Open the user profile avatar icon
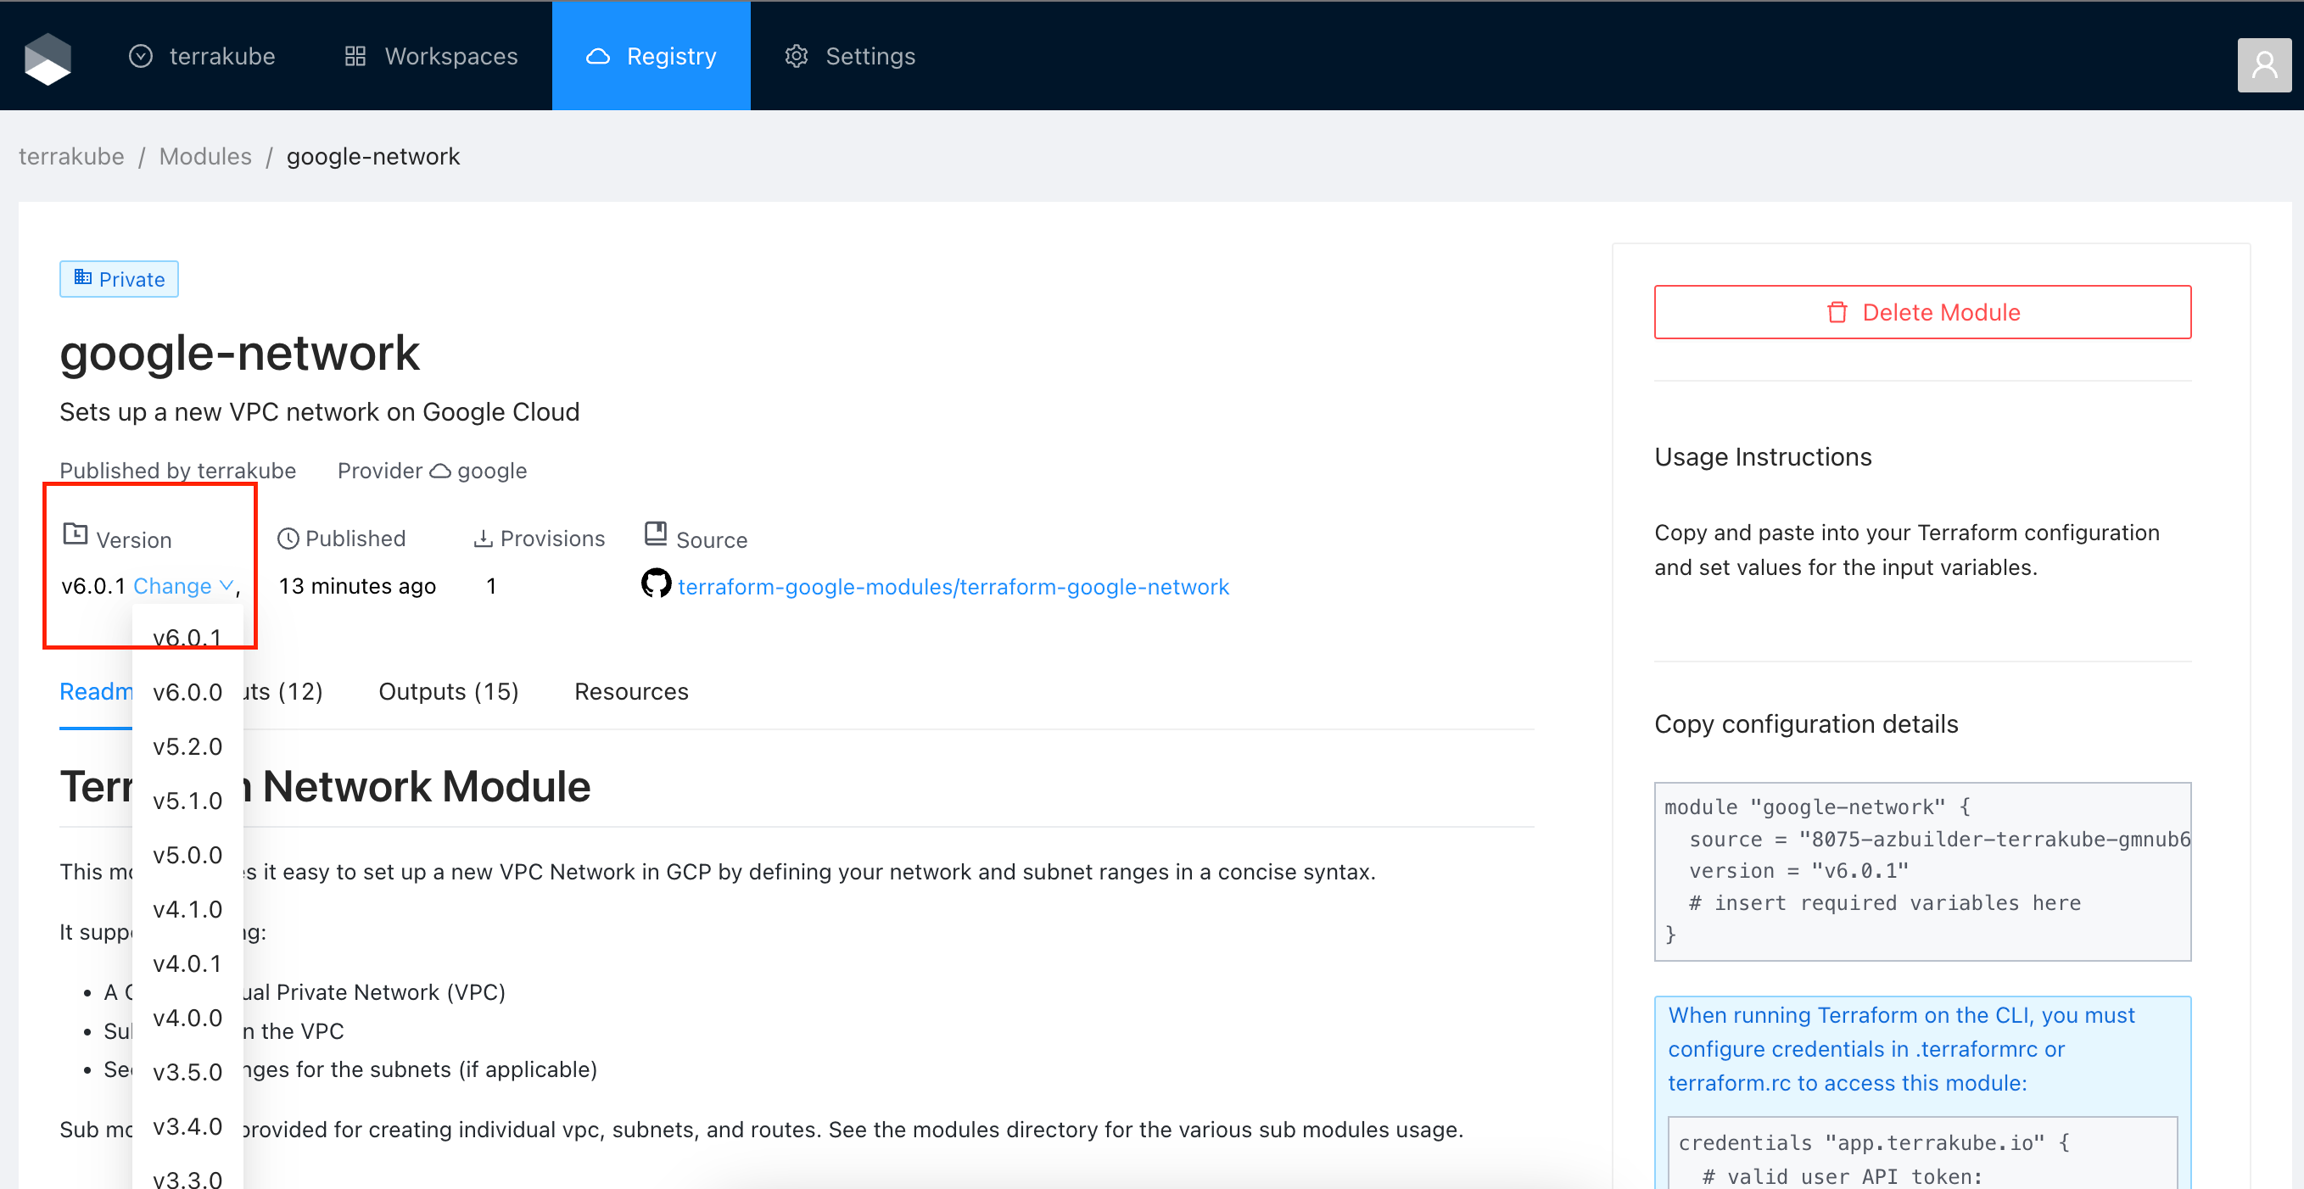 (2264, 65)
